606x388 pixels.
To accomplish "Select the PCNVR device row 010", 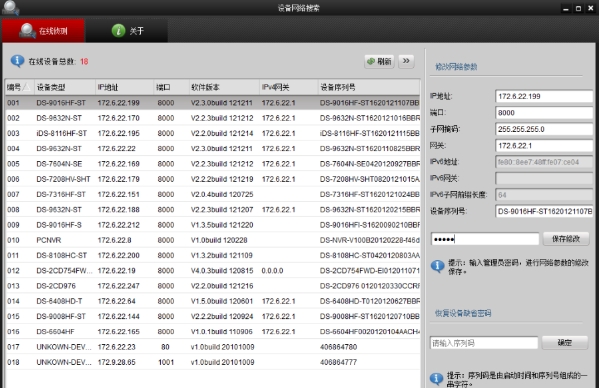I will 213,240.
